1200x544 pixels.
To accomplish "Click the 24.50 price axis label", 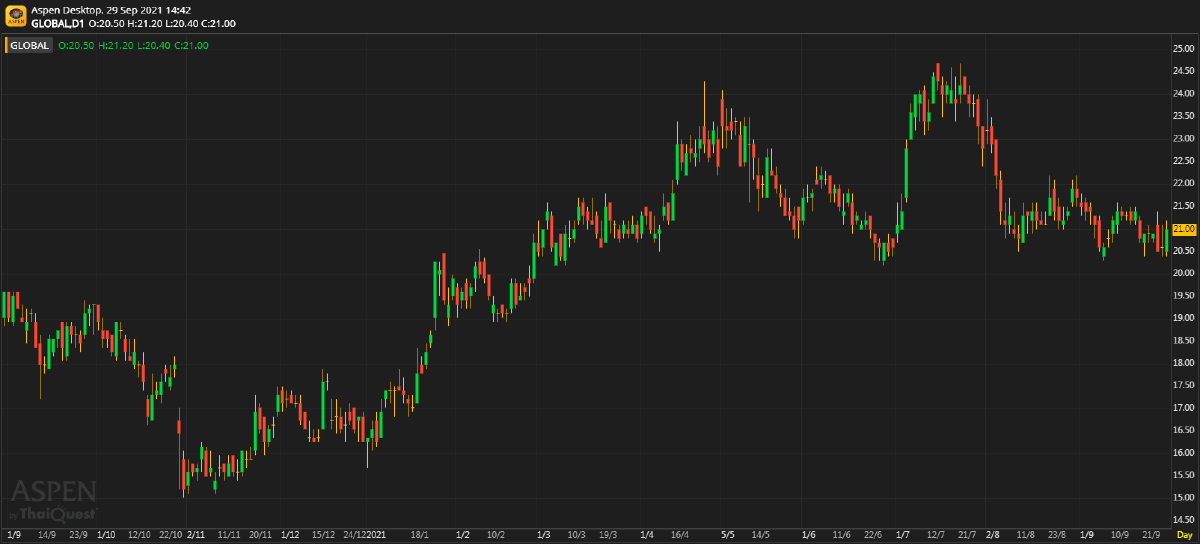I will 1184,71.
